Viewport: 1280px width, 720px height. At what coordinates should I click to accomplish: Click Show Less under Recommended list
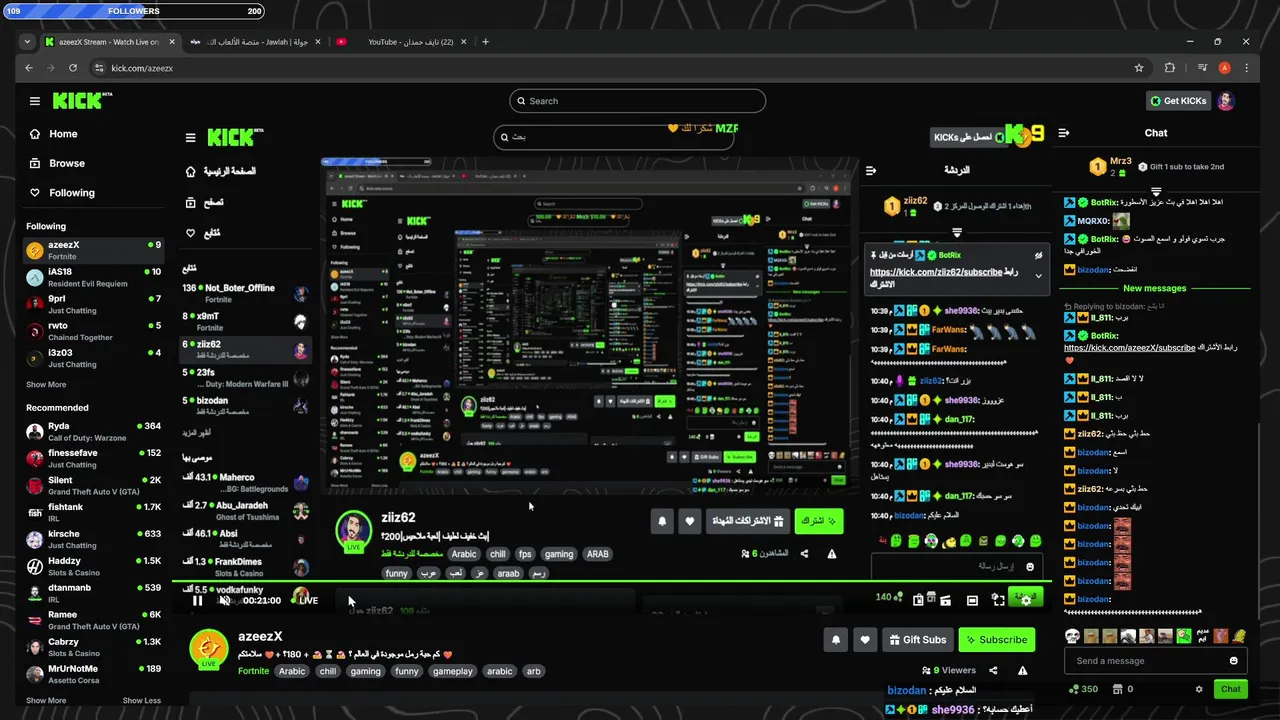(142, 701)
